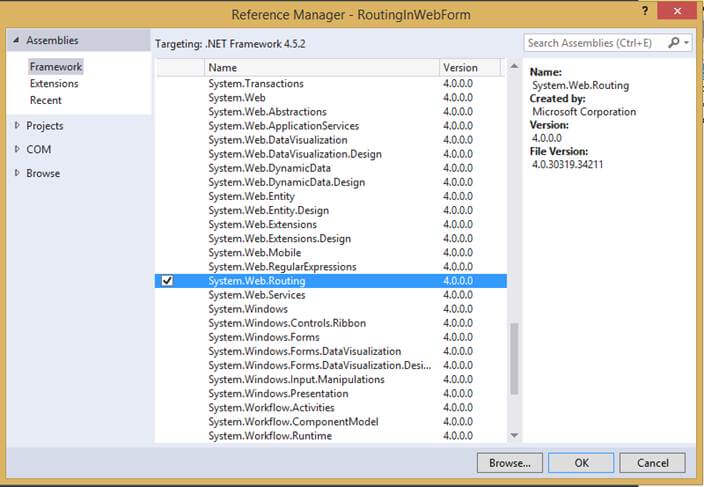
Task: Select System.Web.DataVisualization.Design
Action: pos(331,154)
